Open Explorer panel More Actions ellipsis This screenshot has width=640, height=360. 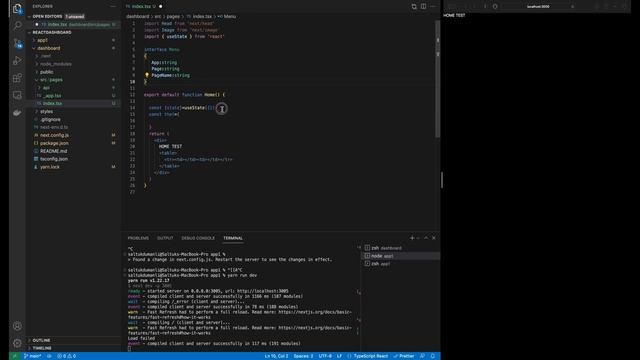[x=113, y=7]
